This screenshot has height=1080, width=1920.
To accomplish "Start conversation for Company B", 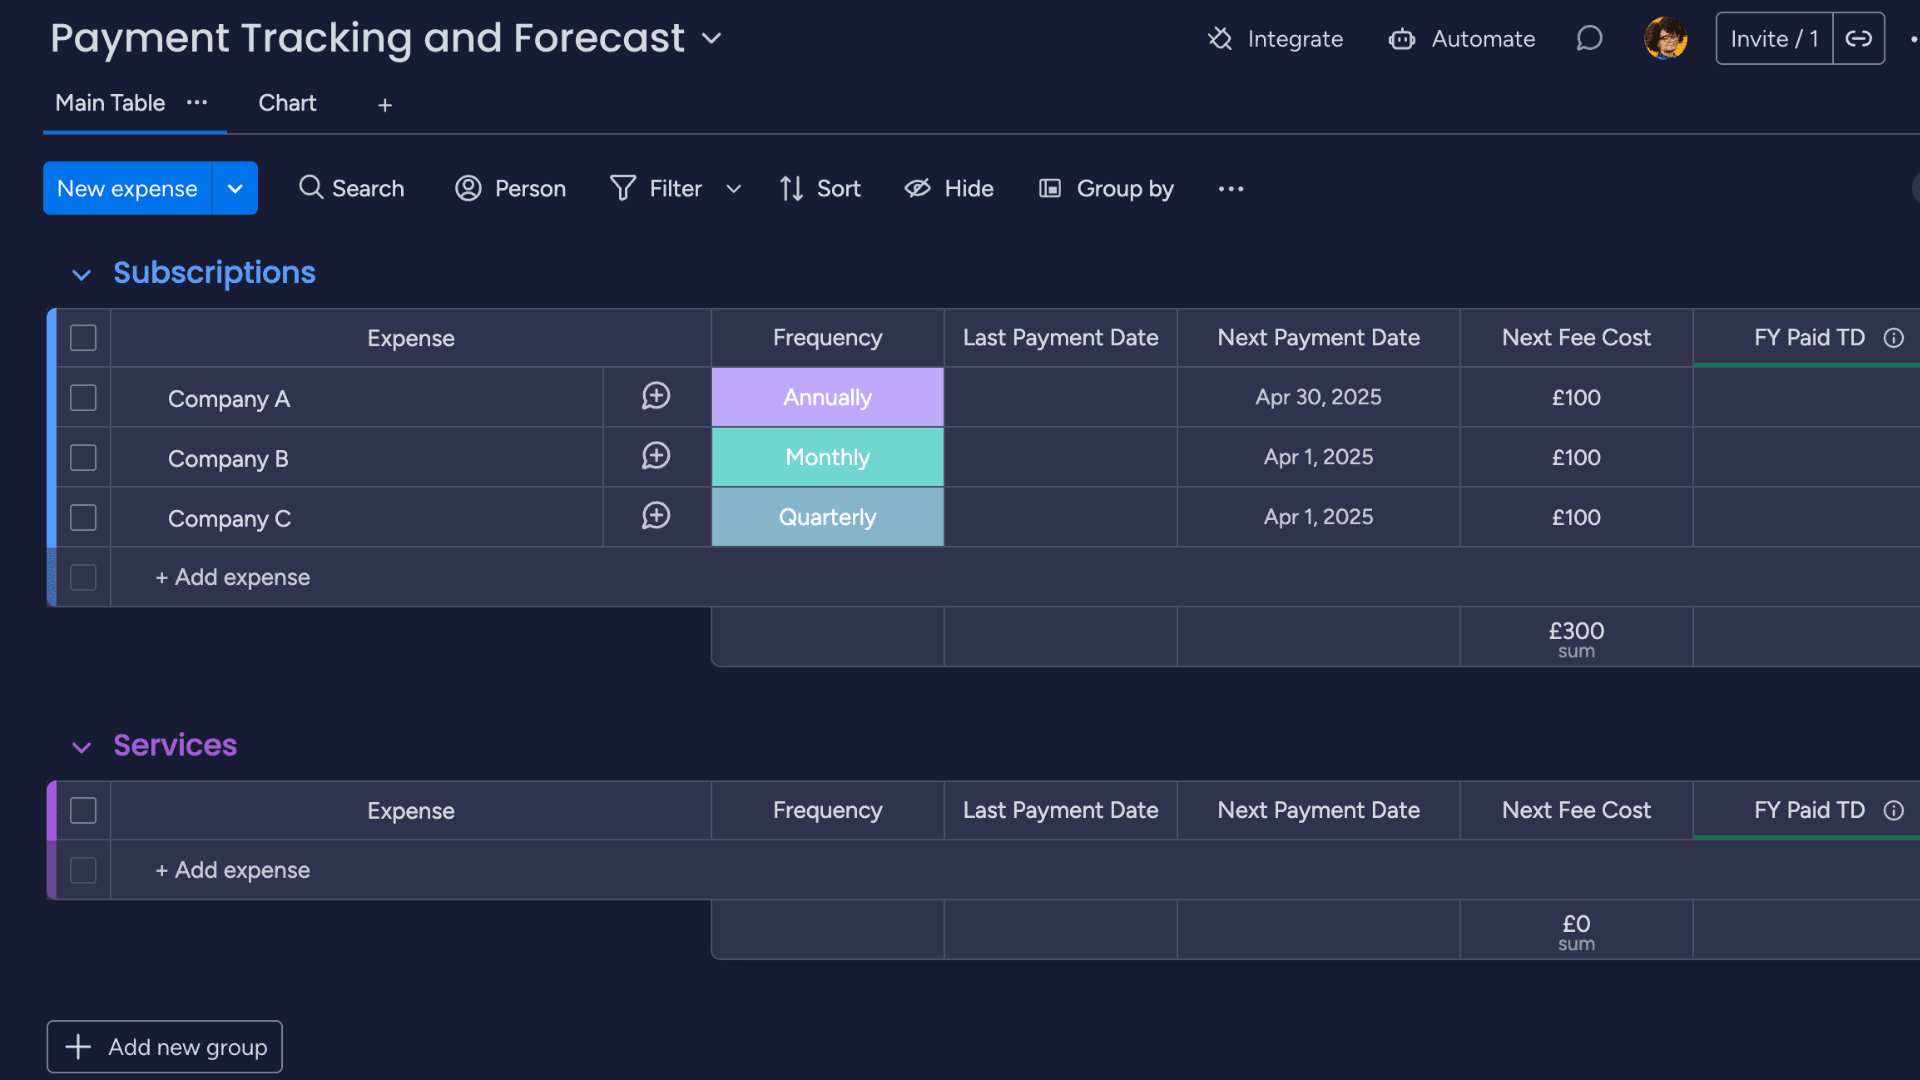I will [656, 456].
